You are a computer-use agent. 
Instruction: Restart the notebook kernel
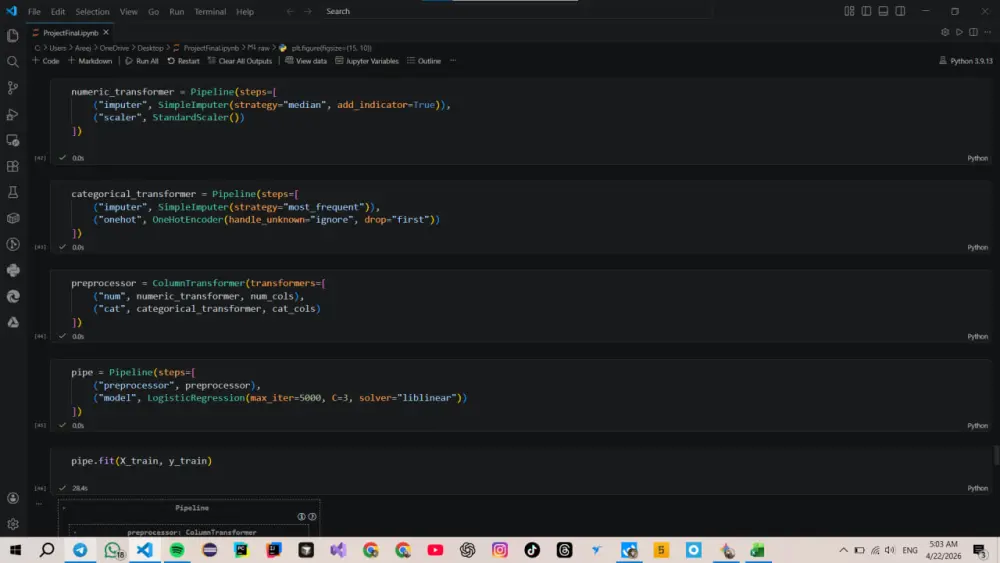pos(184,61)
